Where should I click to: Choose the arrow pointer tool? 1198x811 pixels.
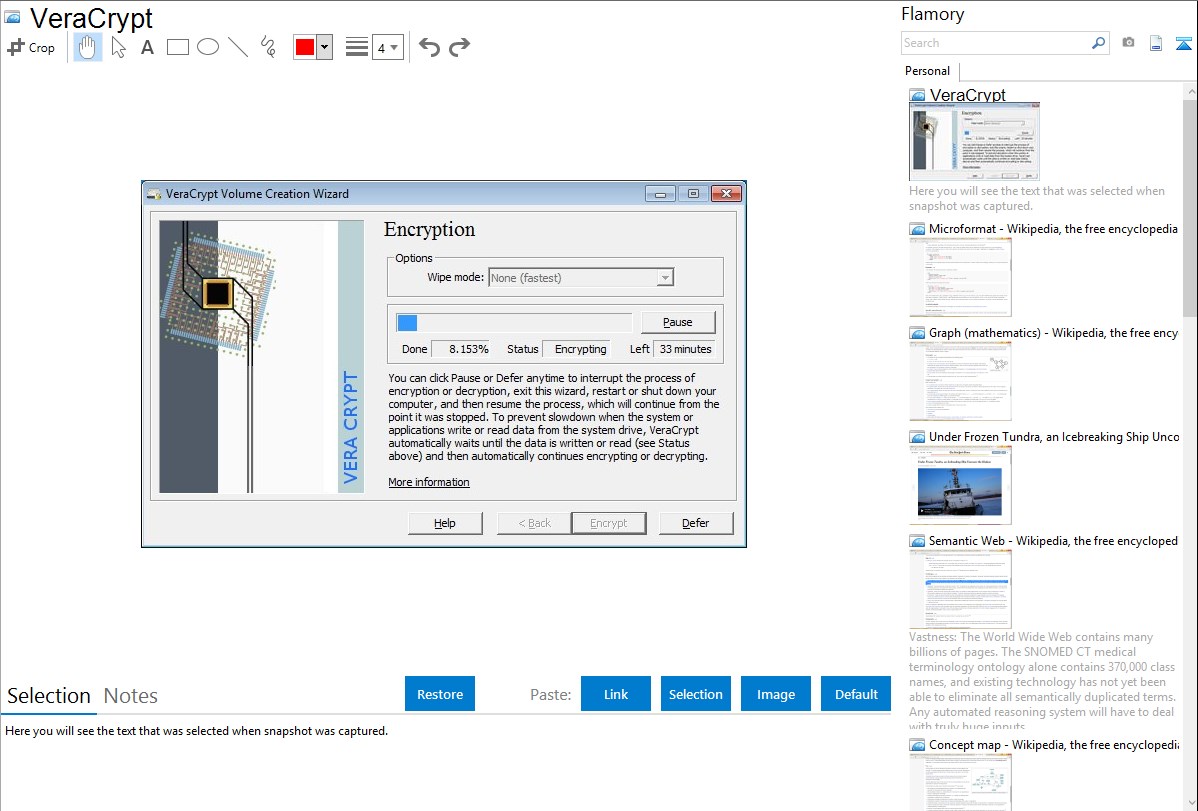coord(118,47)
